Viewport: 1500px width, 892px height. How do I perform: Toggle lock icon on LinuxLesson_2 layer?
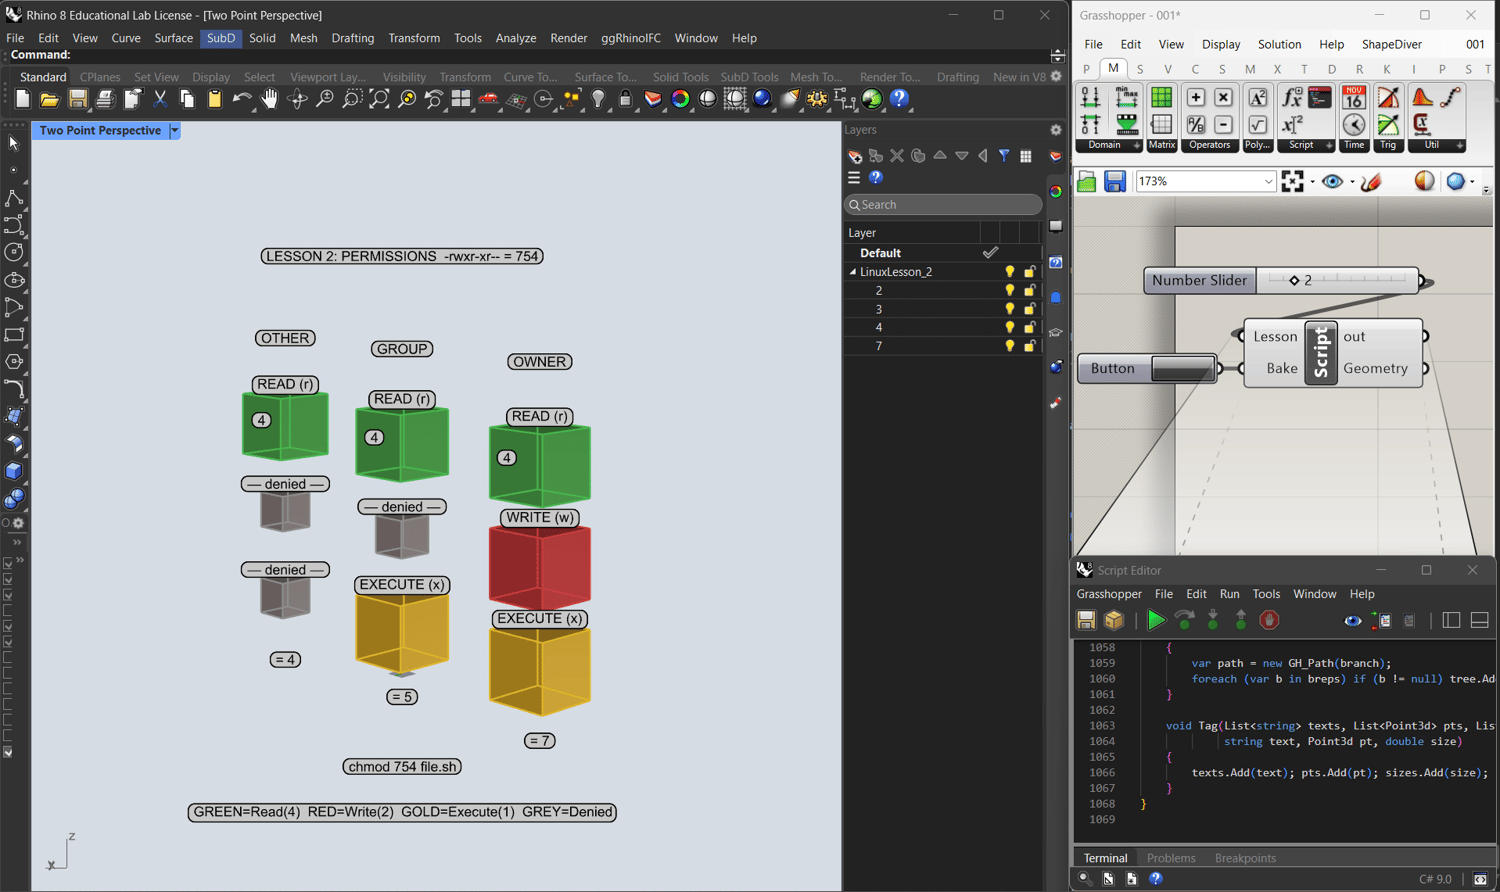coord(1030,272)
